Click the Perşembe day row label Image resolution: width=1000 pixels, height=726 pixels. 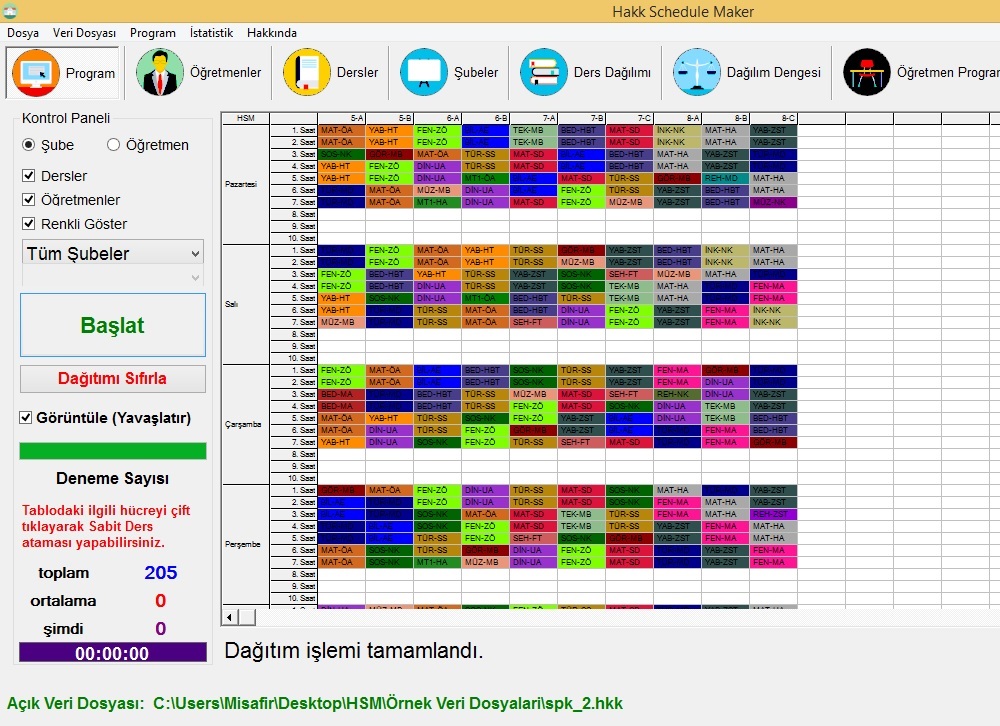(x=246, y=544)
